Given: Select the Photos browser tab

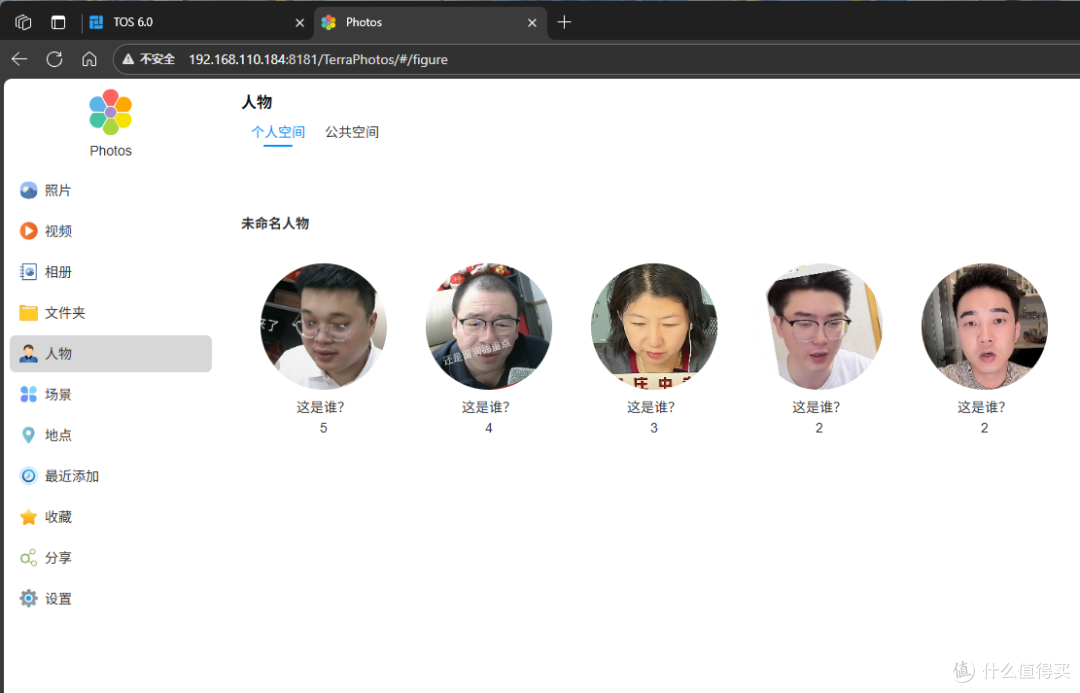Looking at the screenshot, I should pyautogui.click(x=431, y=22).
